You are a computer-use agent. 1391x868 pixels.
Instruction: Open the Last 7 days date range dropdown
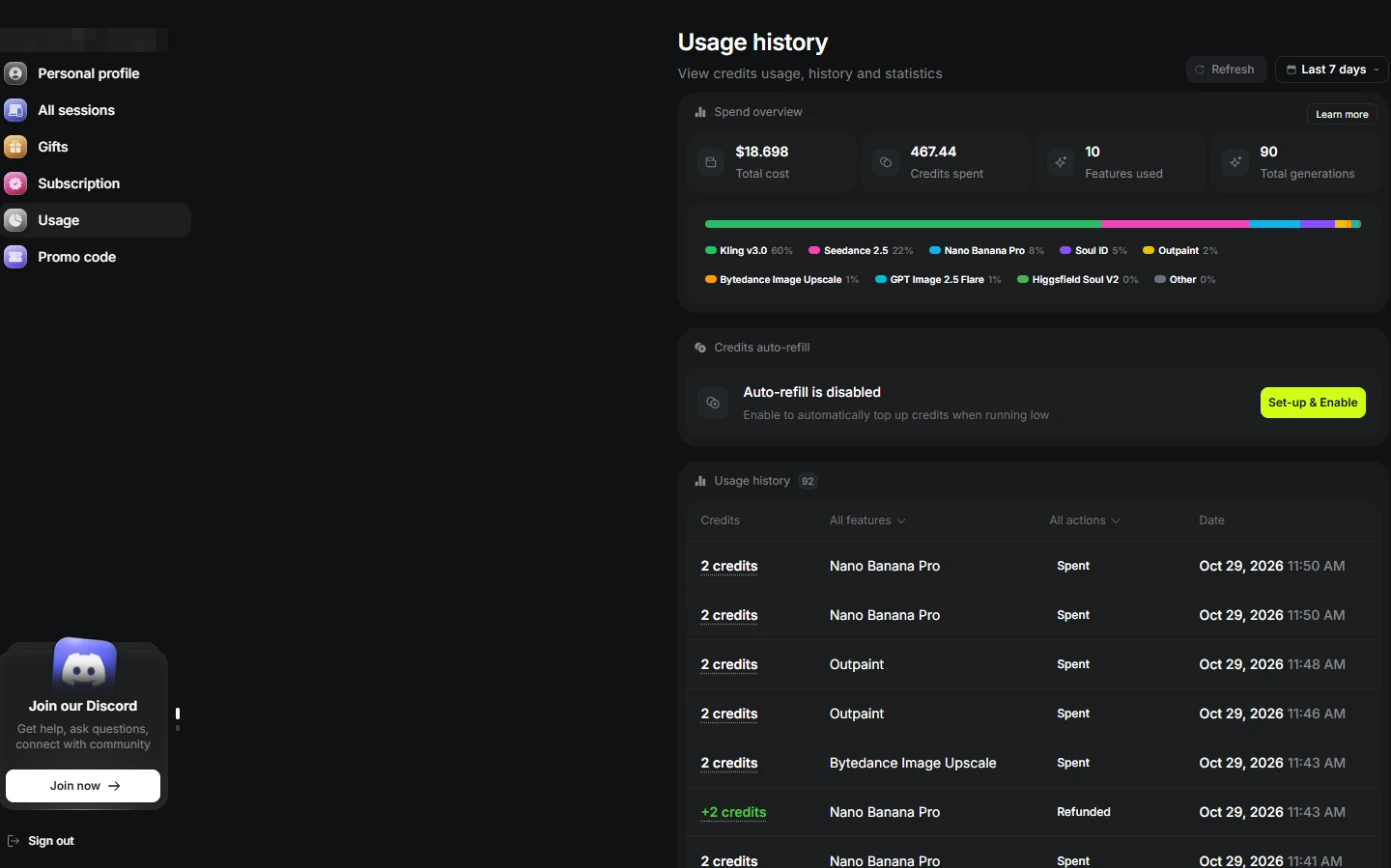[1332, 70]
